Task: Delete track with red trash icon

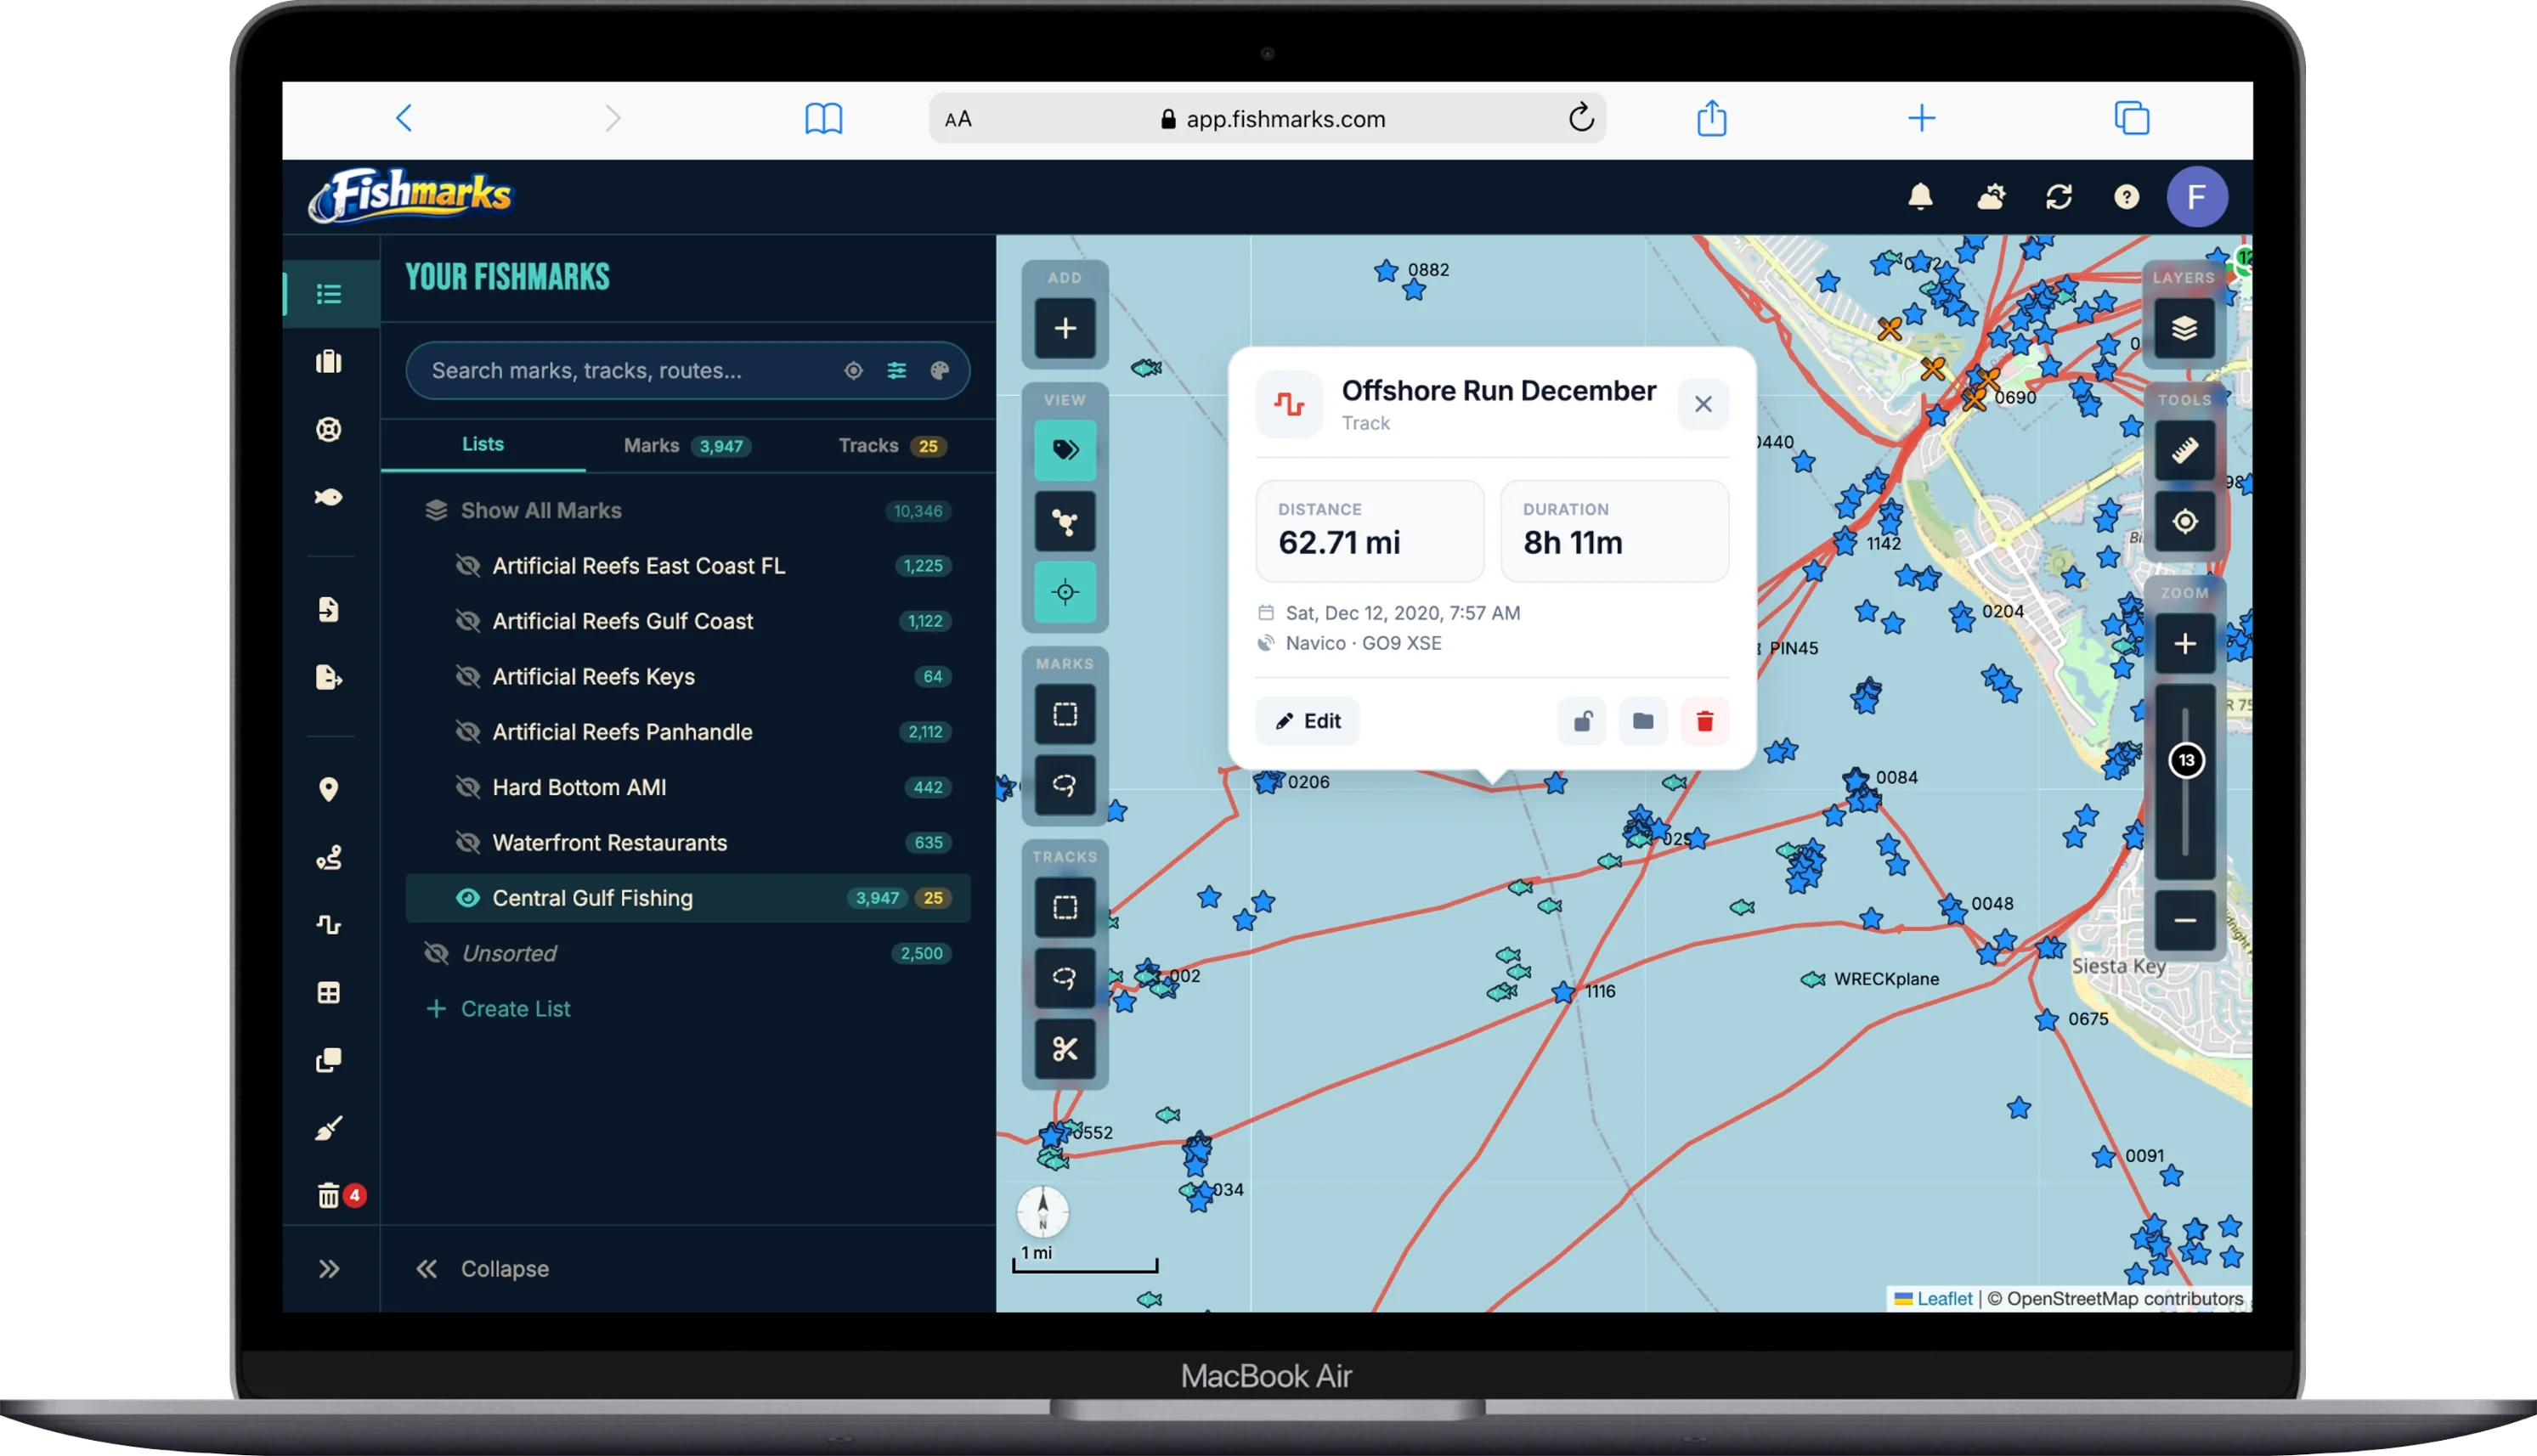Action: click(x=1705, y=721)
